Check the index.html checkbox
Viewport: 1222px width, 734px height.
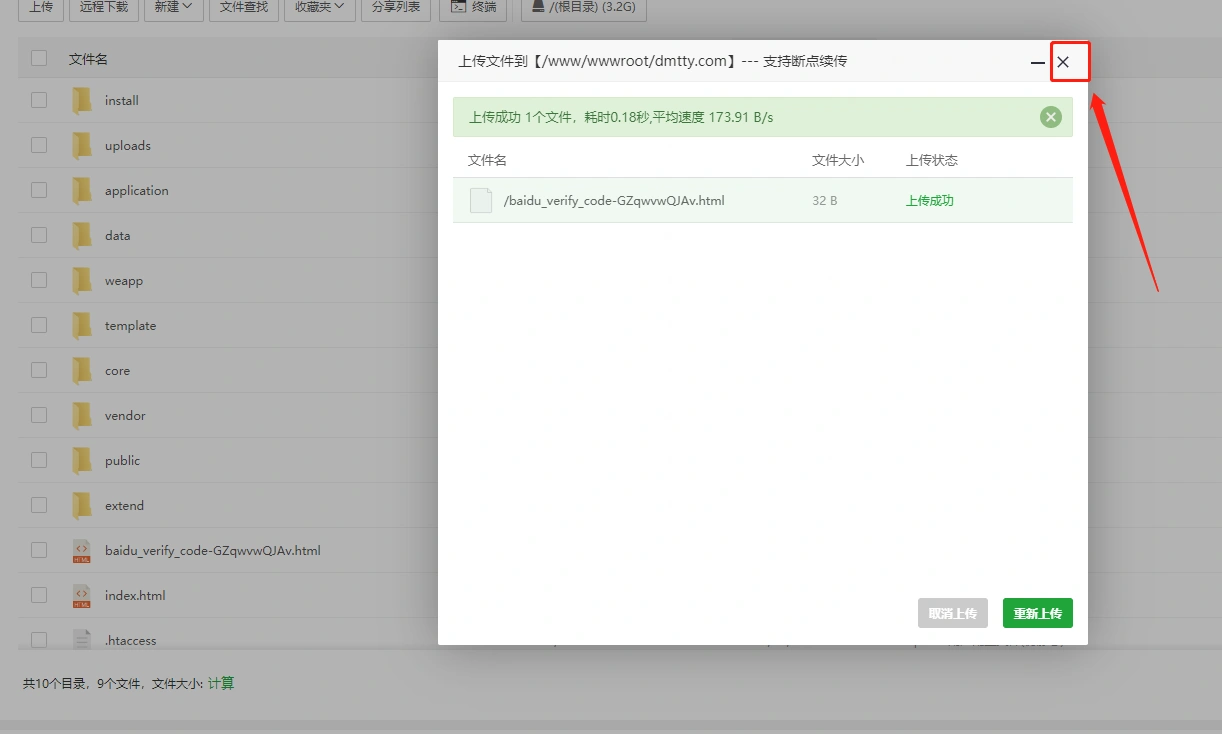click(39, 595)
